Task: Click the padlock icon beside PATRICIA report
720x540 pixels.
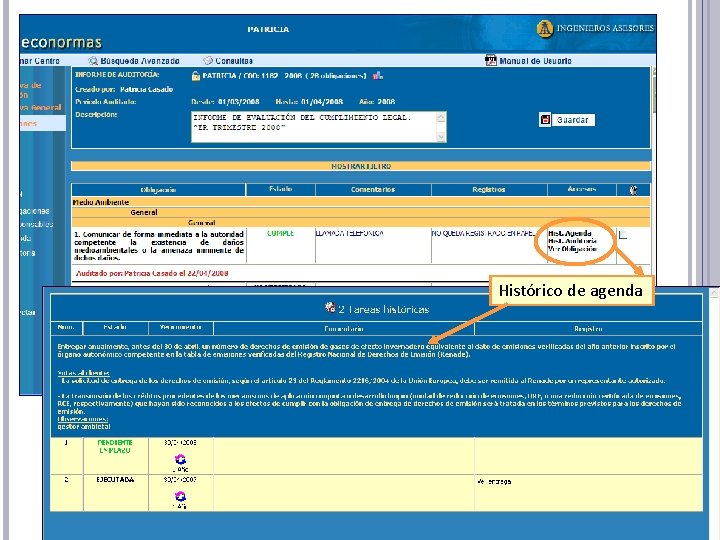Action: [x=196, y=76]
